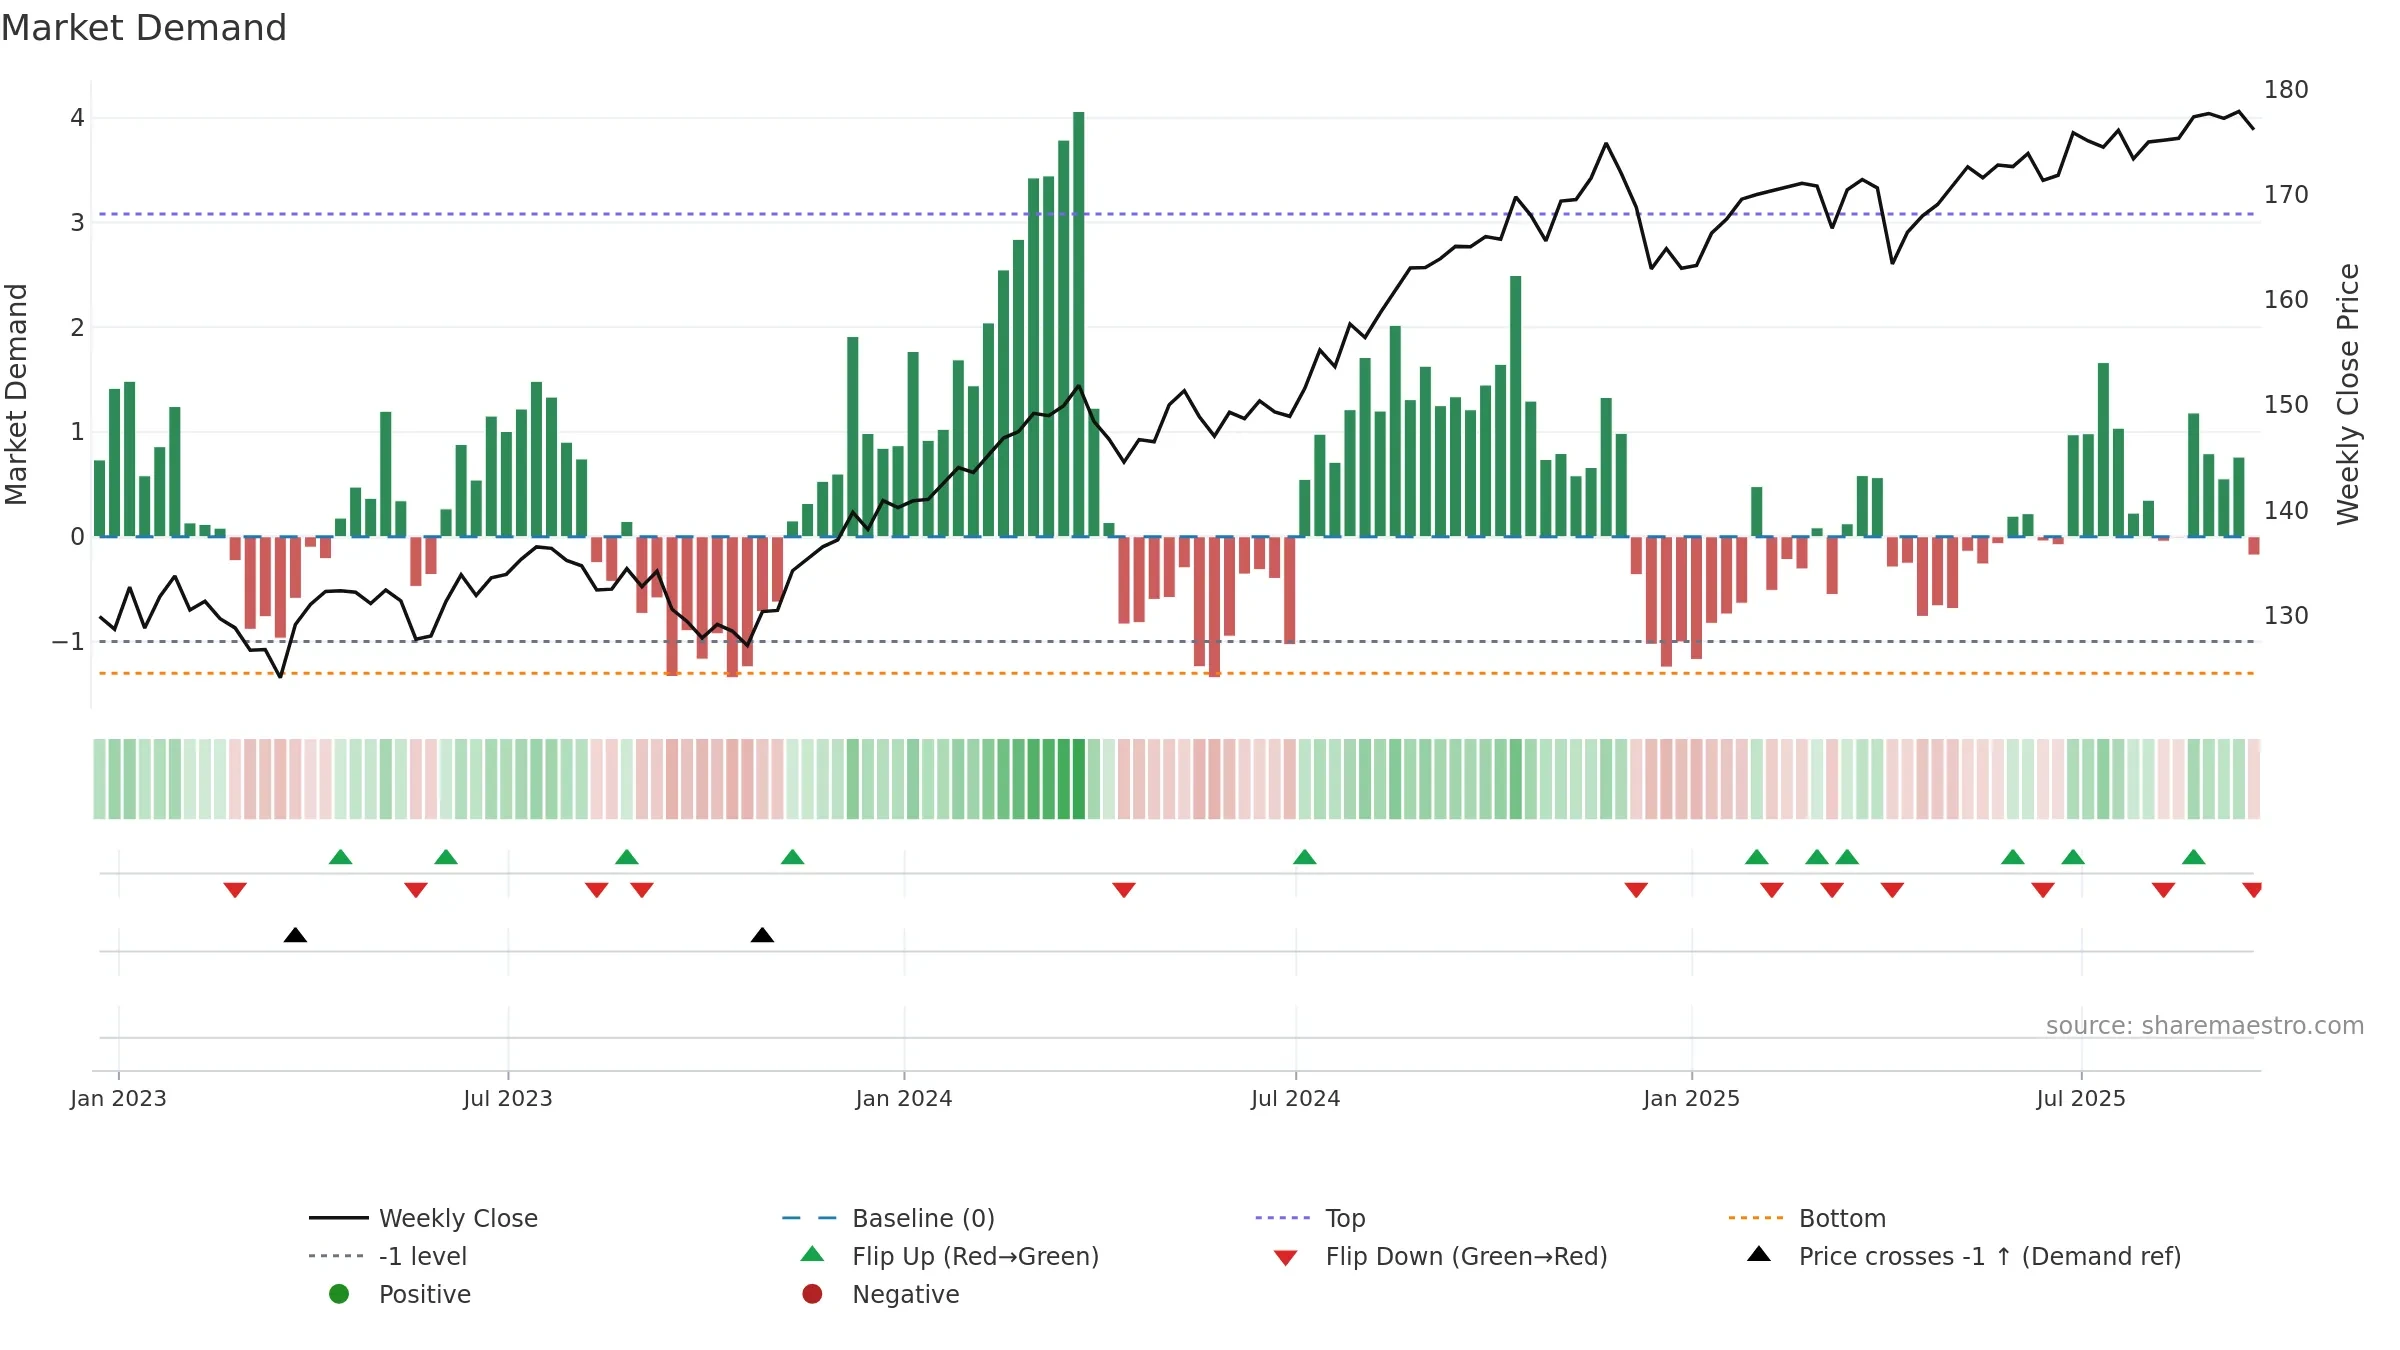Viewport: 2400px width, 1350px height.
Task: Click the Weekly Close Price axis title
Action: coord(2348,394)
